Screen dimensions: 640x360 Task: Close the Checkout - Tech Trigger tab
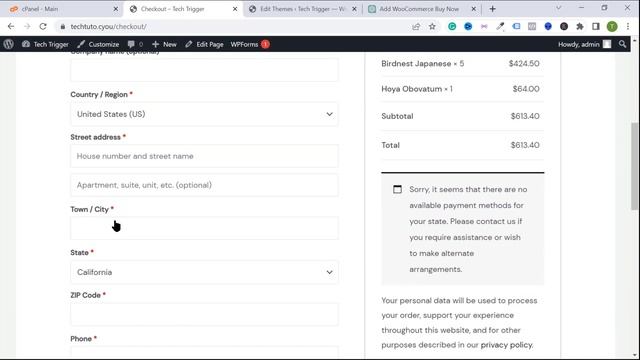[235, 9]
